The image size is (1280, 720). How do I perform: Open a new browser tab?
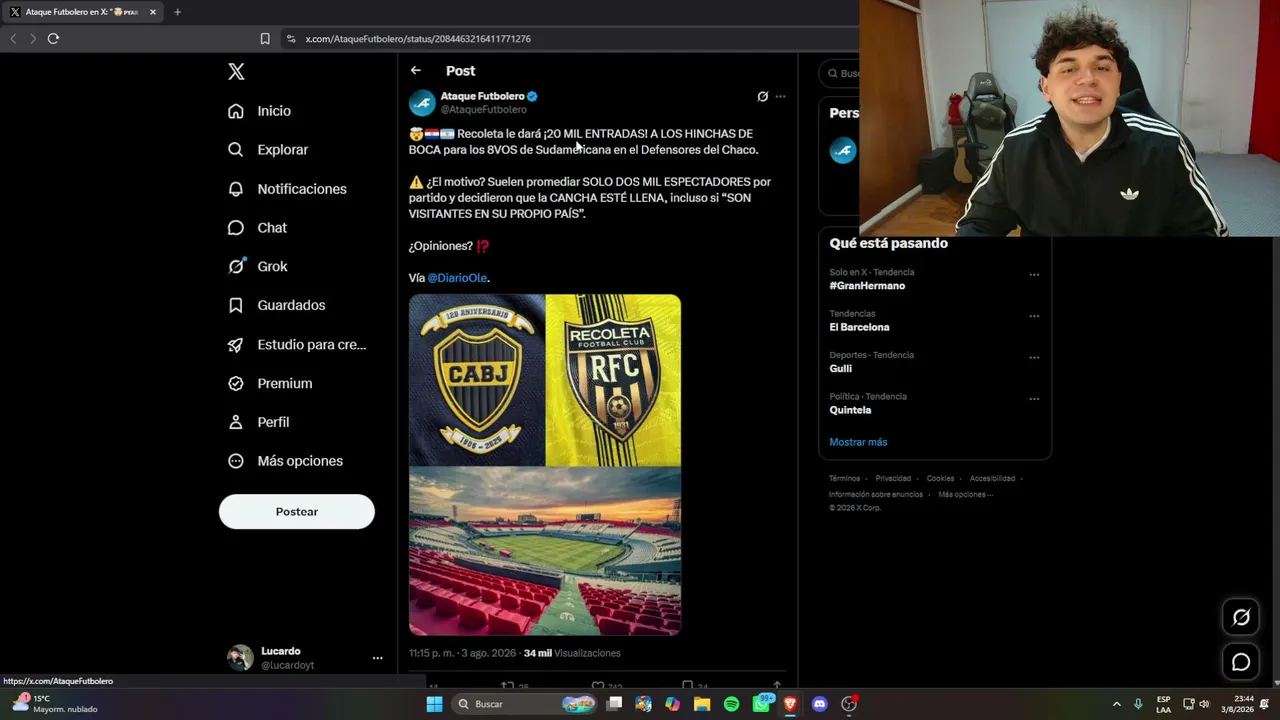[x=177, y=12]
